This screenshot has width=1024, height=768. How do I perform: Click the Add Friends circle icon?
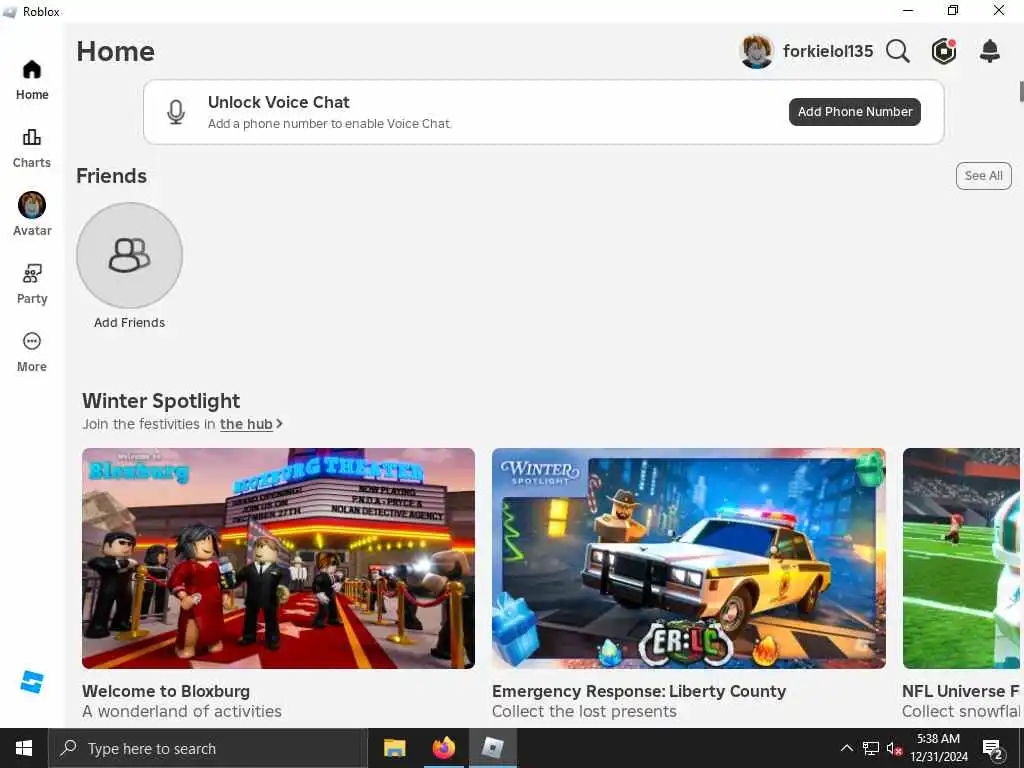pyautogui.click(x=129, y=255)
